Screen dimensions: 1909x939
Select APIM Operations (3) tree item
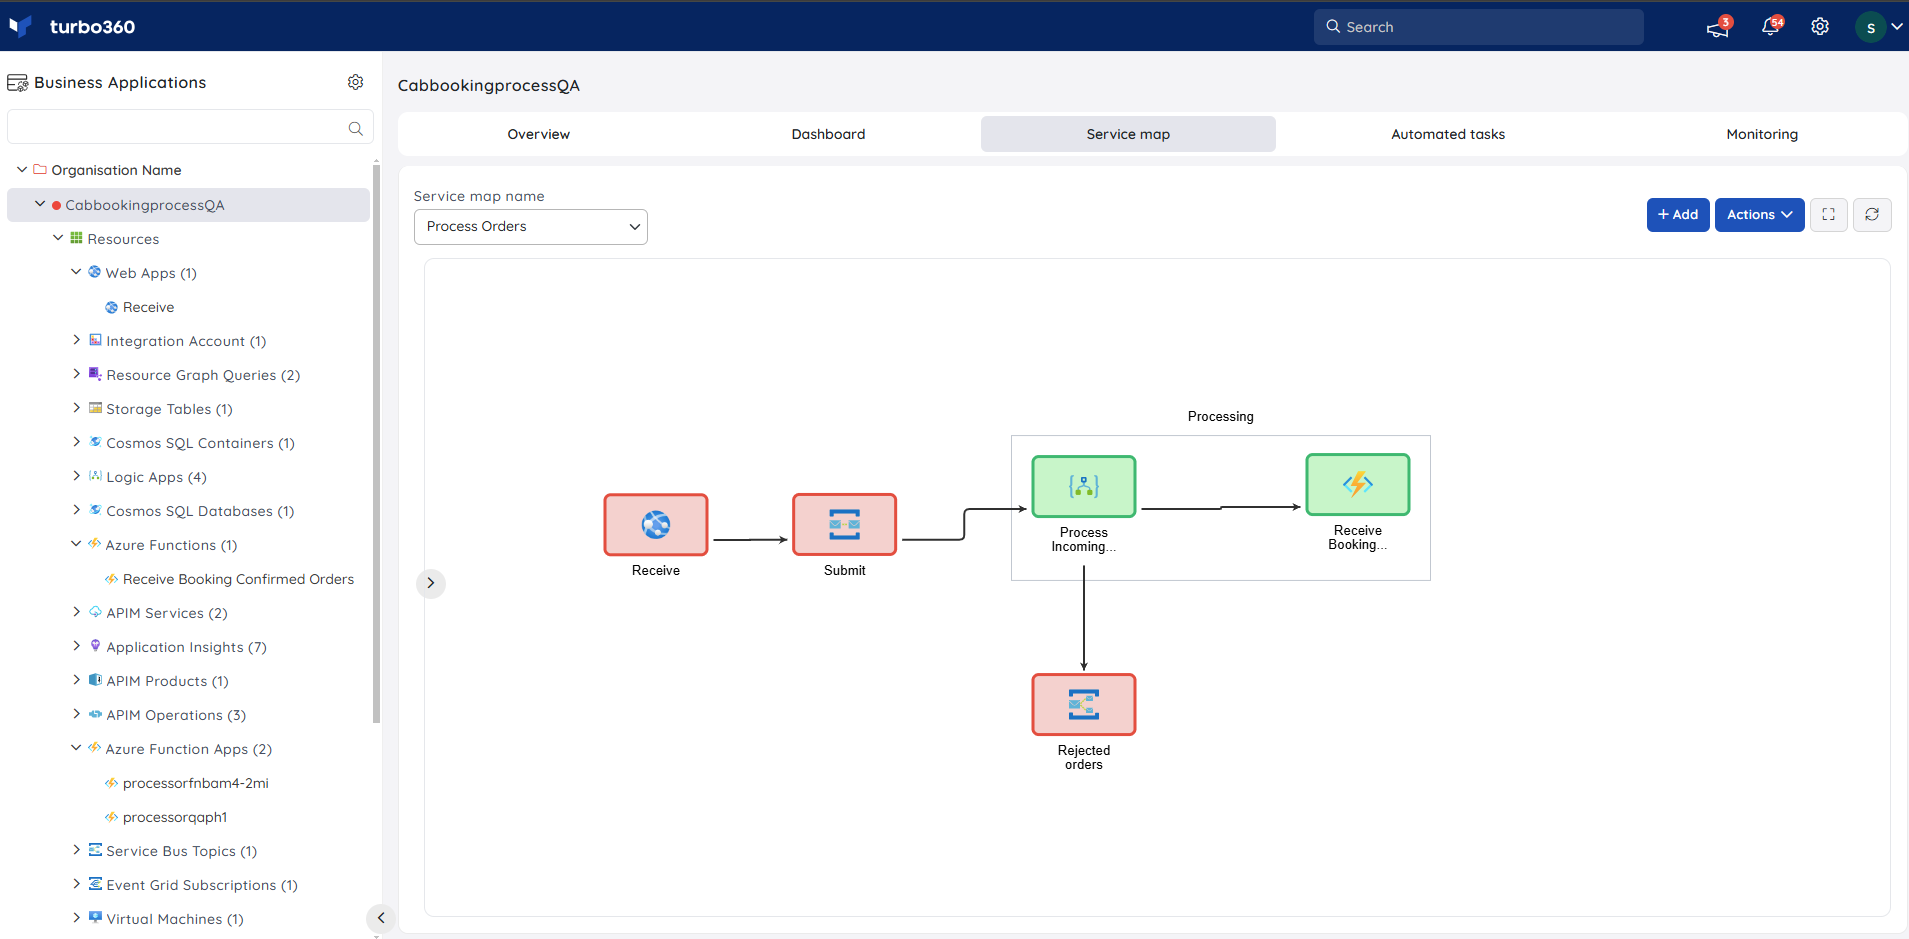click(x=176, y=715)
